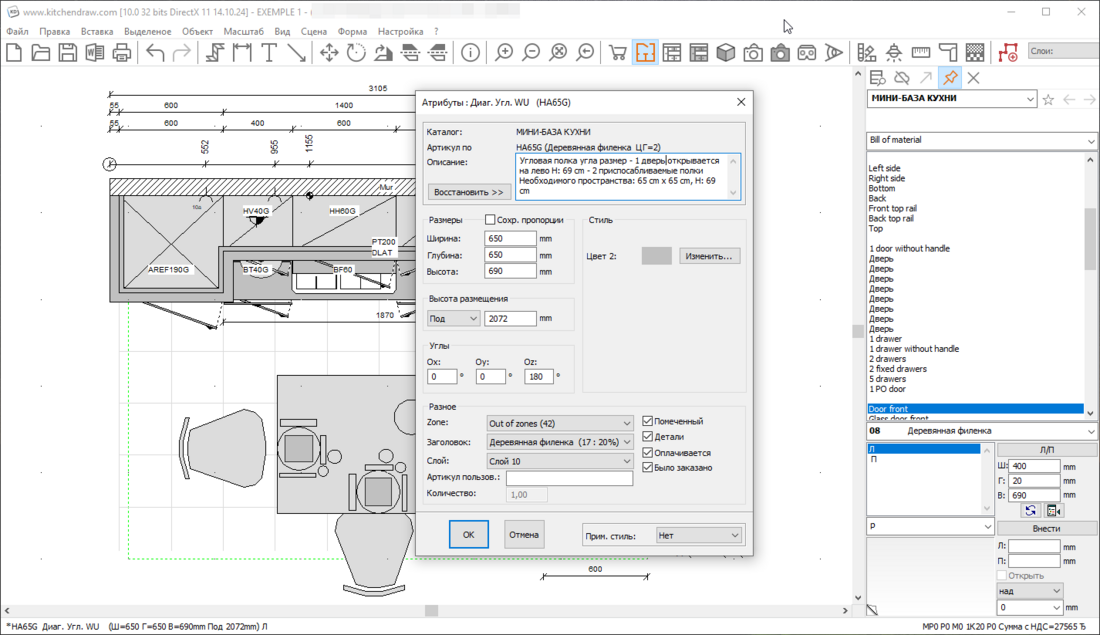
Task: Click the red add-point shape icon
Action: (1008, 53)
